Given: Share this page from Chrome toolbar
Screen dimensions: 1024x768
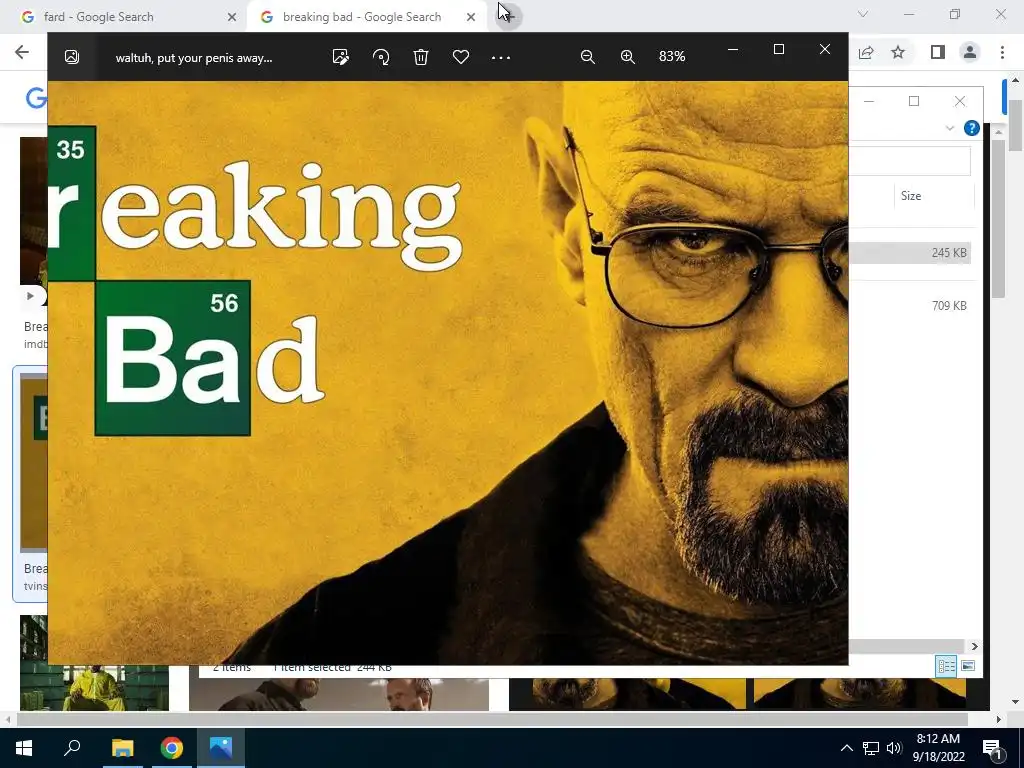Looking at the screenshot, I should (x=866, y=52).
